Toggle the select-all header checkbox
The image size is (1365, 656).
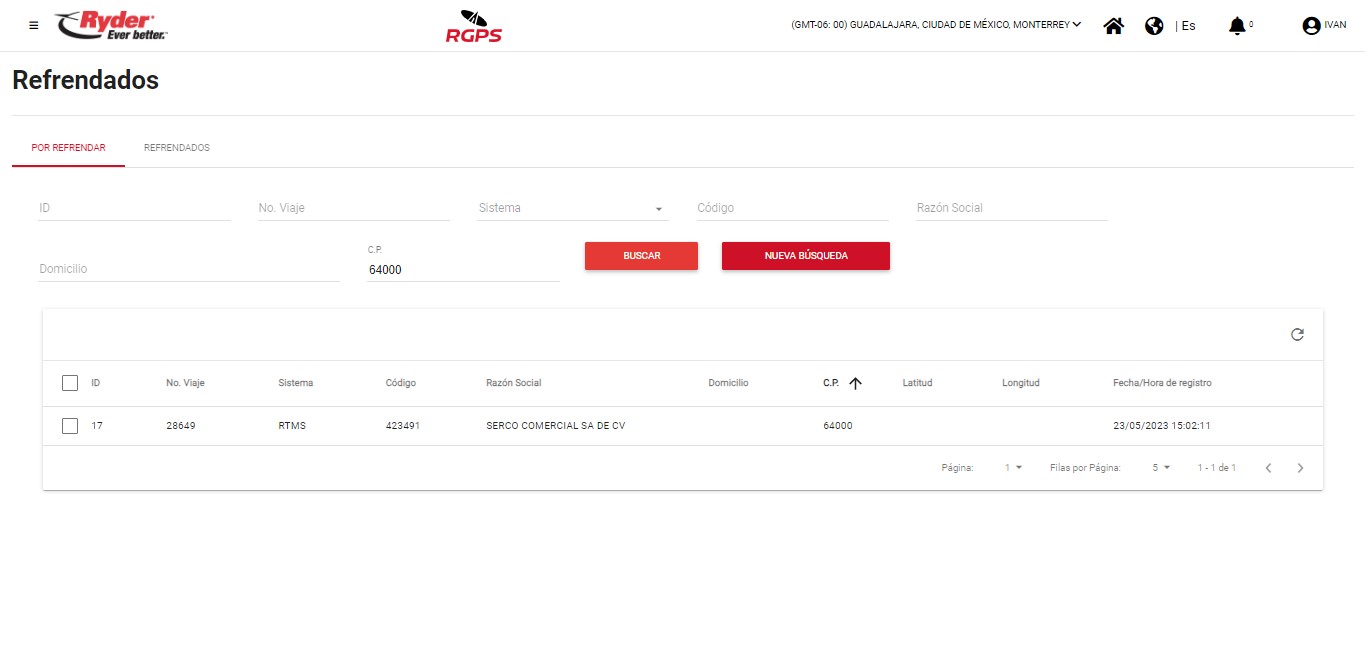tap(70, 383)
